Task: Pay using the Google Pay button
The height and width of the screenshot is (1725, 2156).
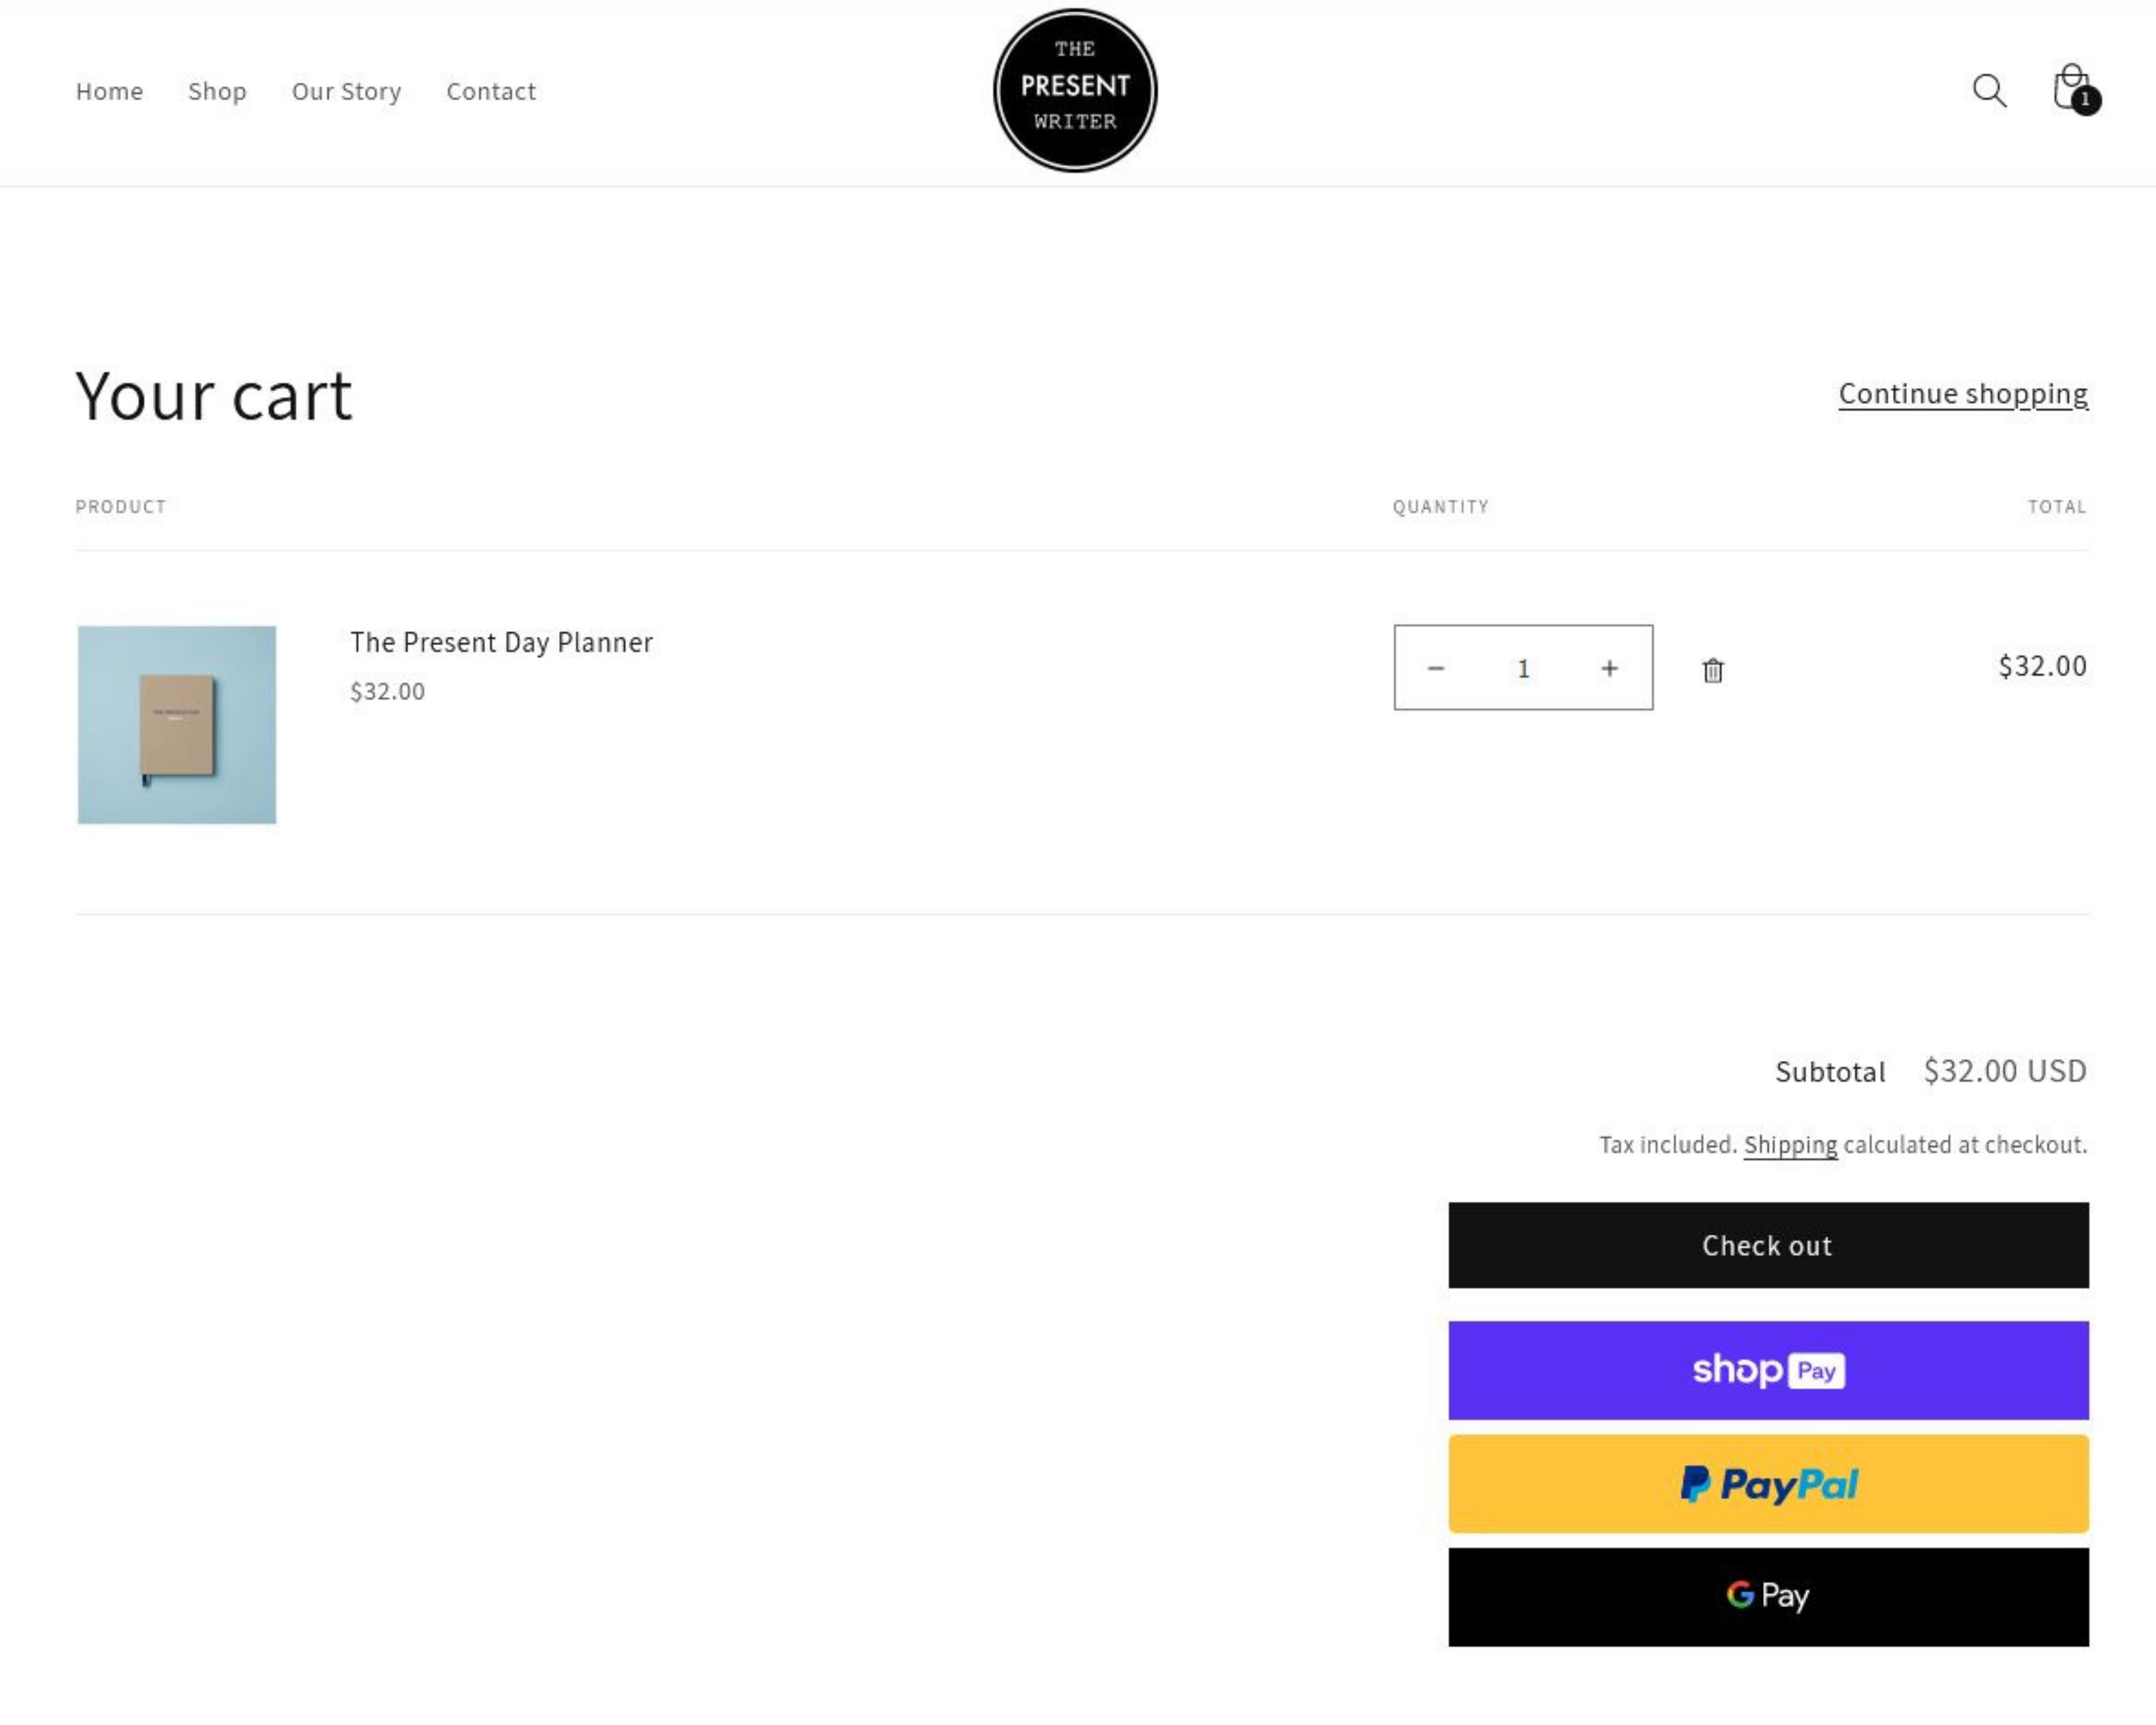Action: click(1768, 1596)
